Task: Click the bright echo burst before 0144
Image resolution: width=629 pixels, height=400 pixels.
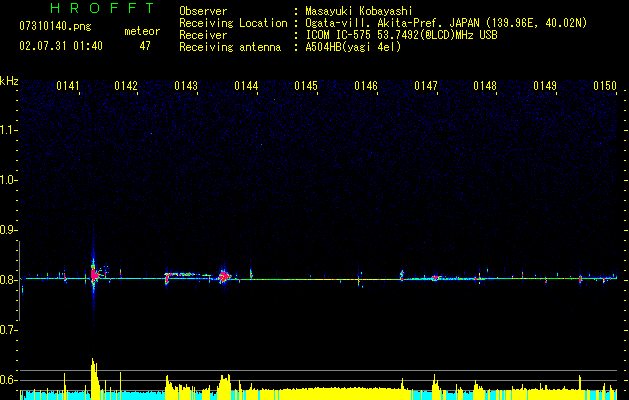Action: click(224, 276)
